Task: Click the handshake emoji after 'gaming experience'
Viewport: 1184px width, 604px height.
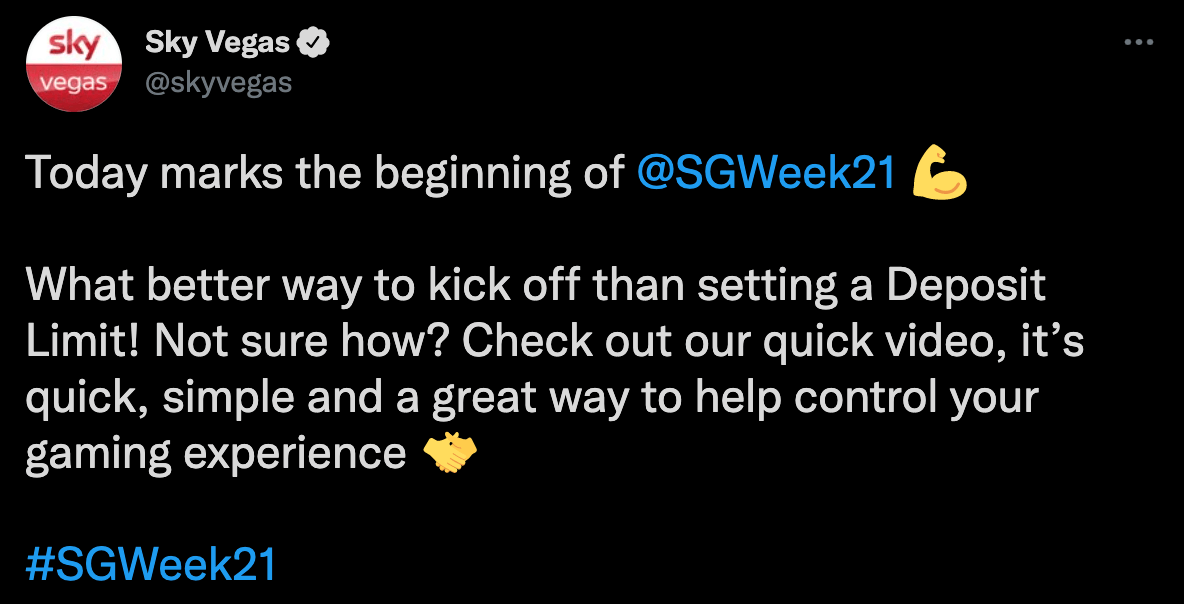Action: [x=450, y=453]
